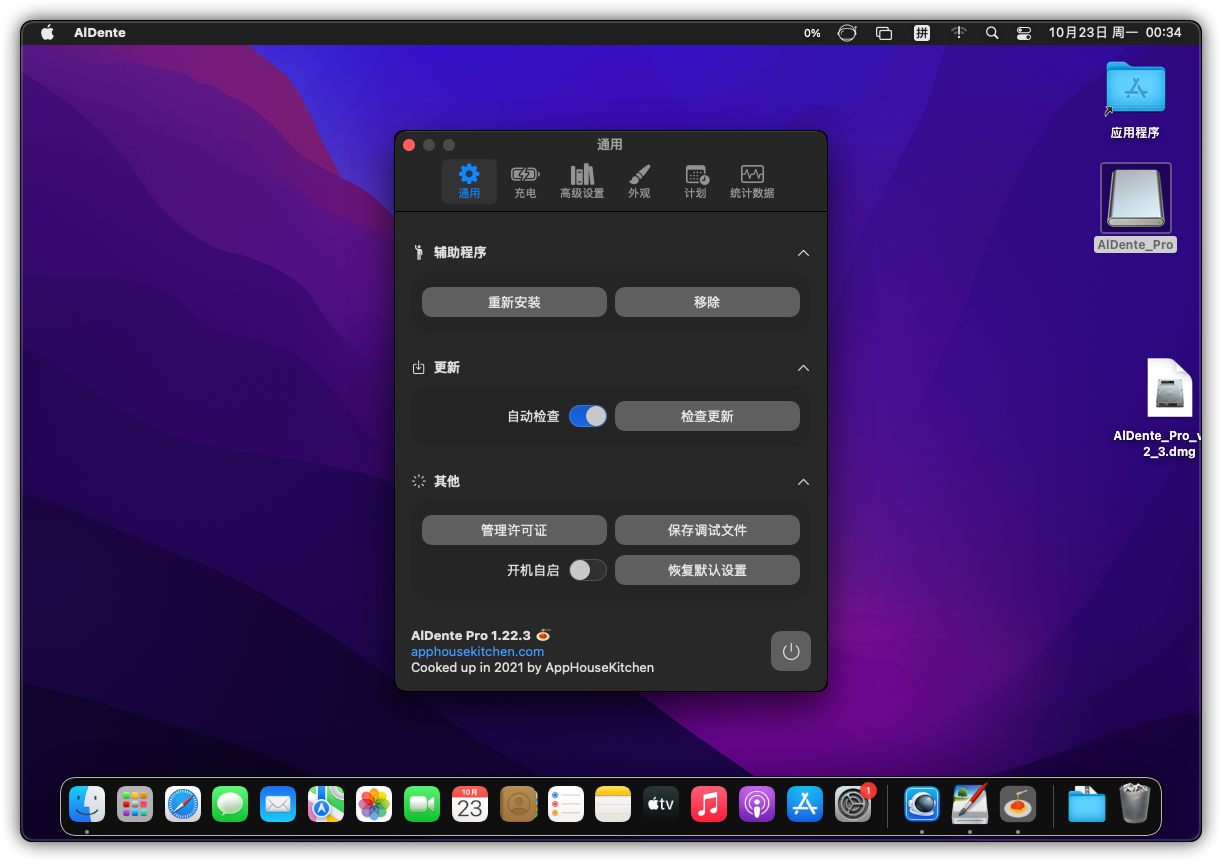Open Control Center in the menu bar

tap(1023, 33)
